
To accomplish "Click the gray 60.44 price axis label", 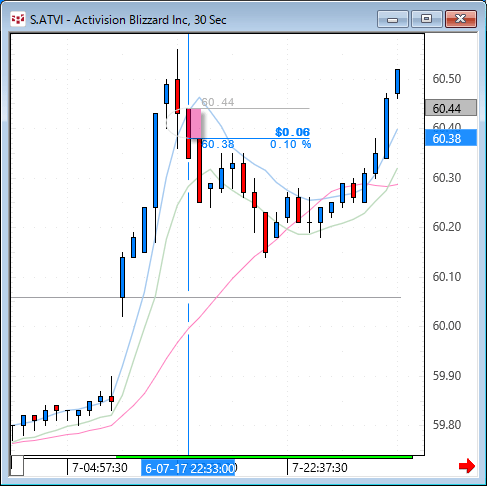I will coord(451,108).
